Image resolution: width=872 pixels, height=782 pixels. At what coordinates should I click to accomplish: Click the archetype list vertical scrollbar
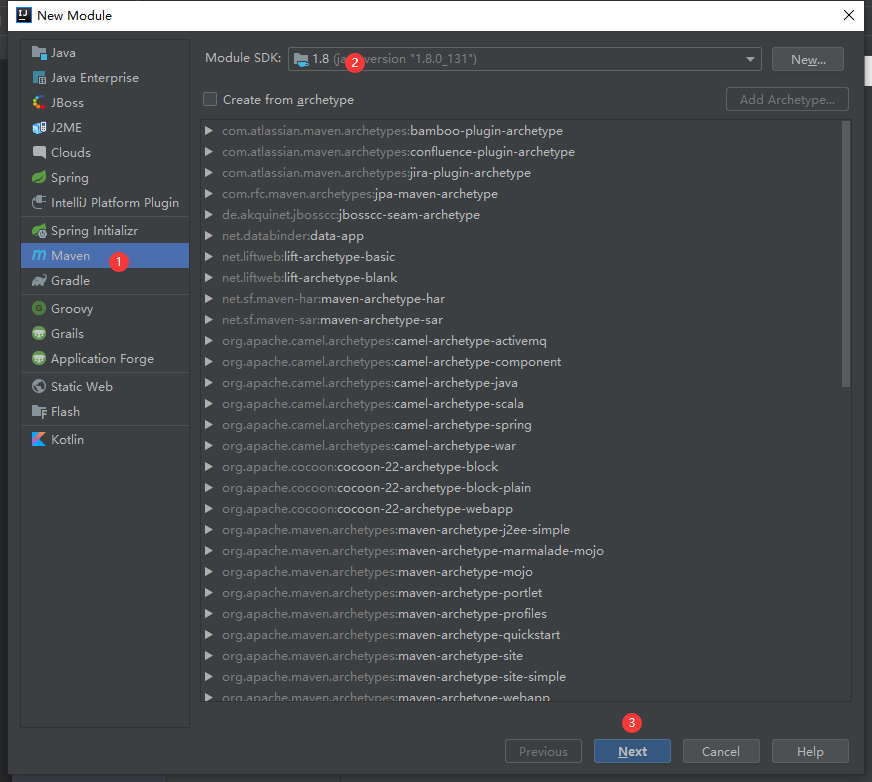(x=846, y=254)
